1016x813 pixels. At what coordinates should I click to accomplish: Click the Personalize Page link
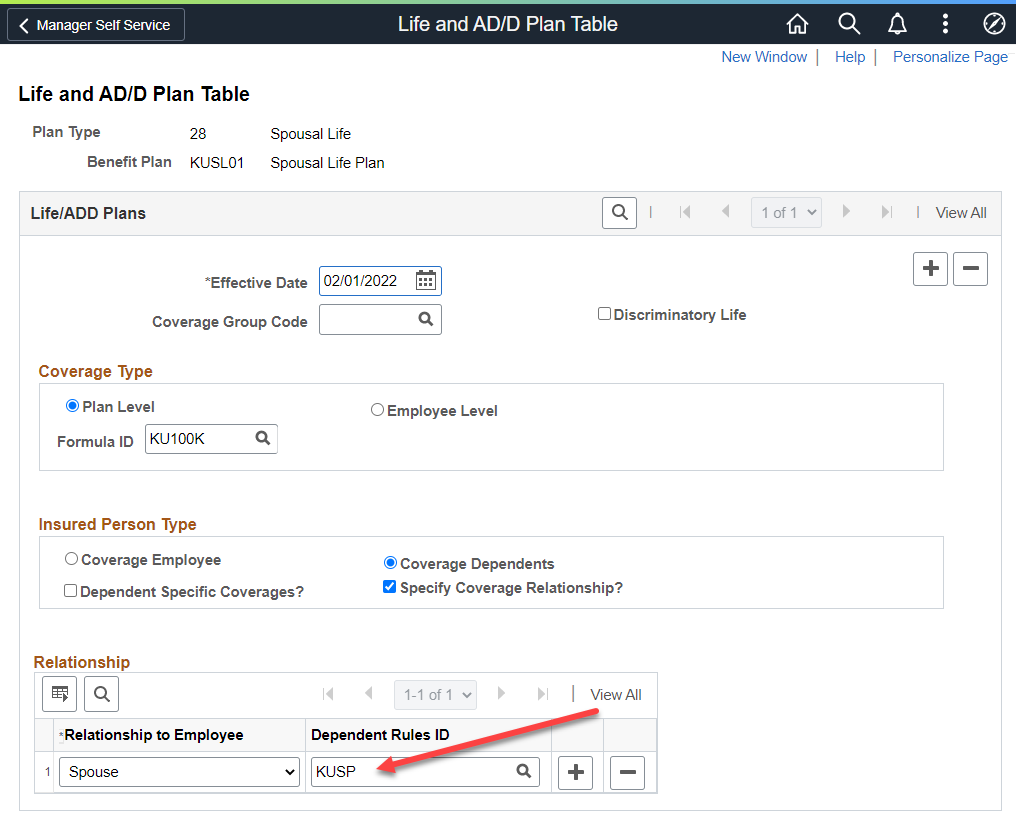(x=949, y=57)
